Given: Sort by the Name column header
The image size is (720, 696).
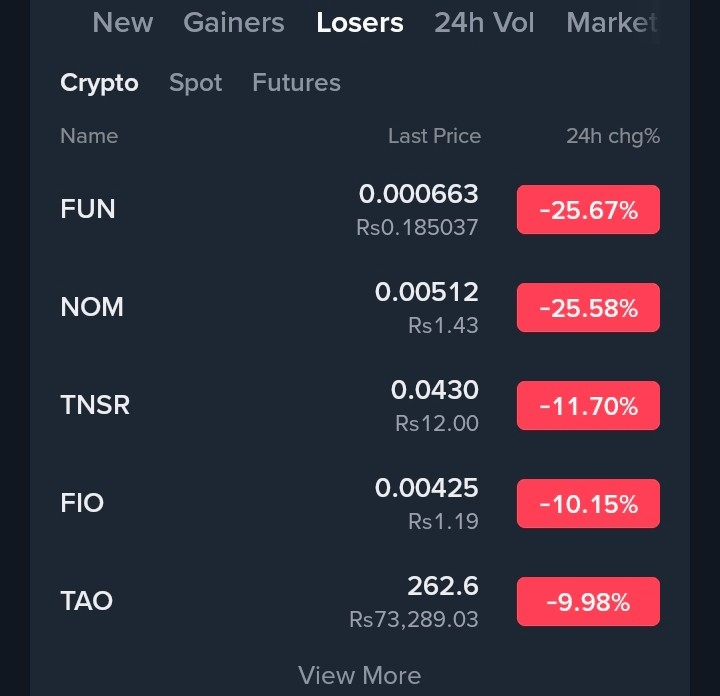Looking at the screenshot, I should pyautogui.click(x=89, y=136).
